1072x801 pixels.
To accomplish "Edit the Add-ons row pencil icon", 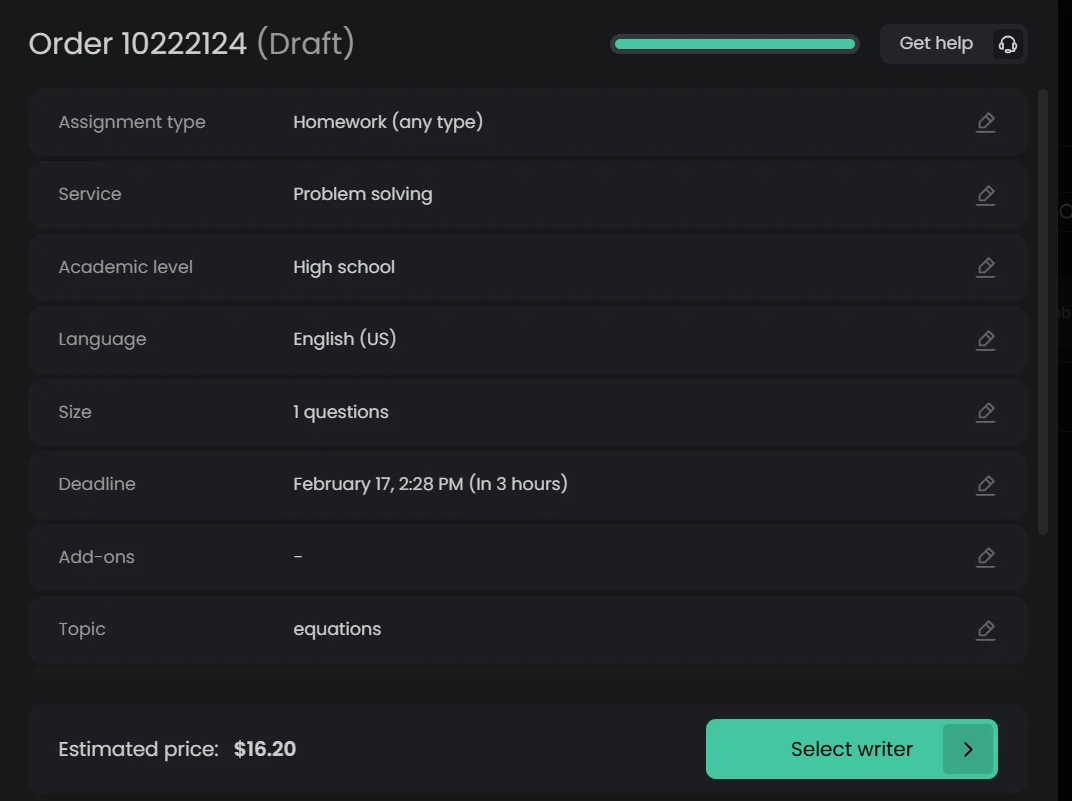I will coord(985,557).
